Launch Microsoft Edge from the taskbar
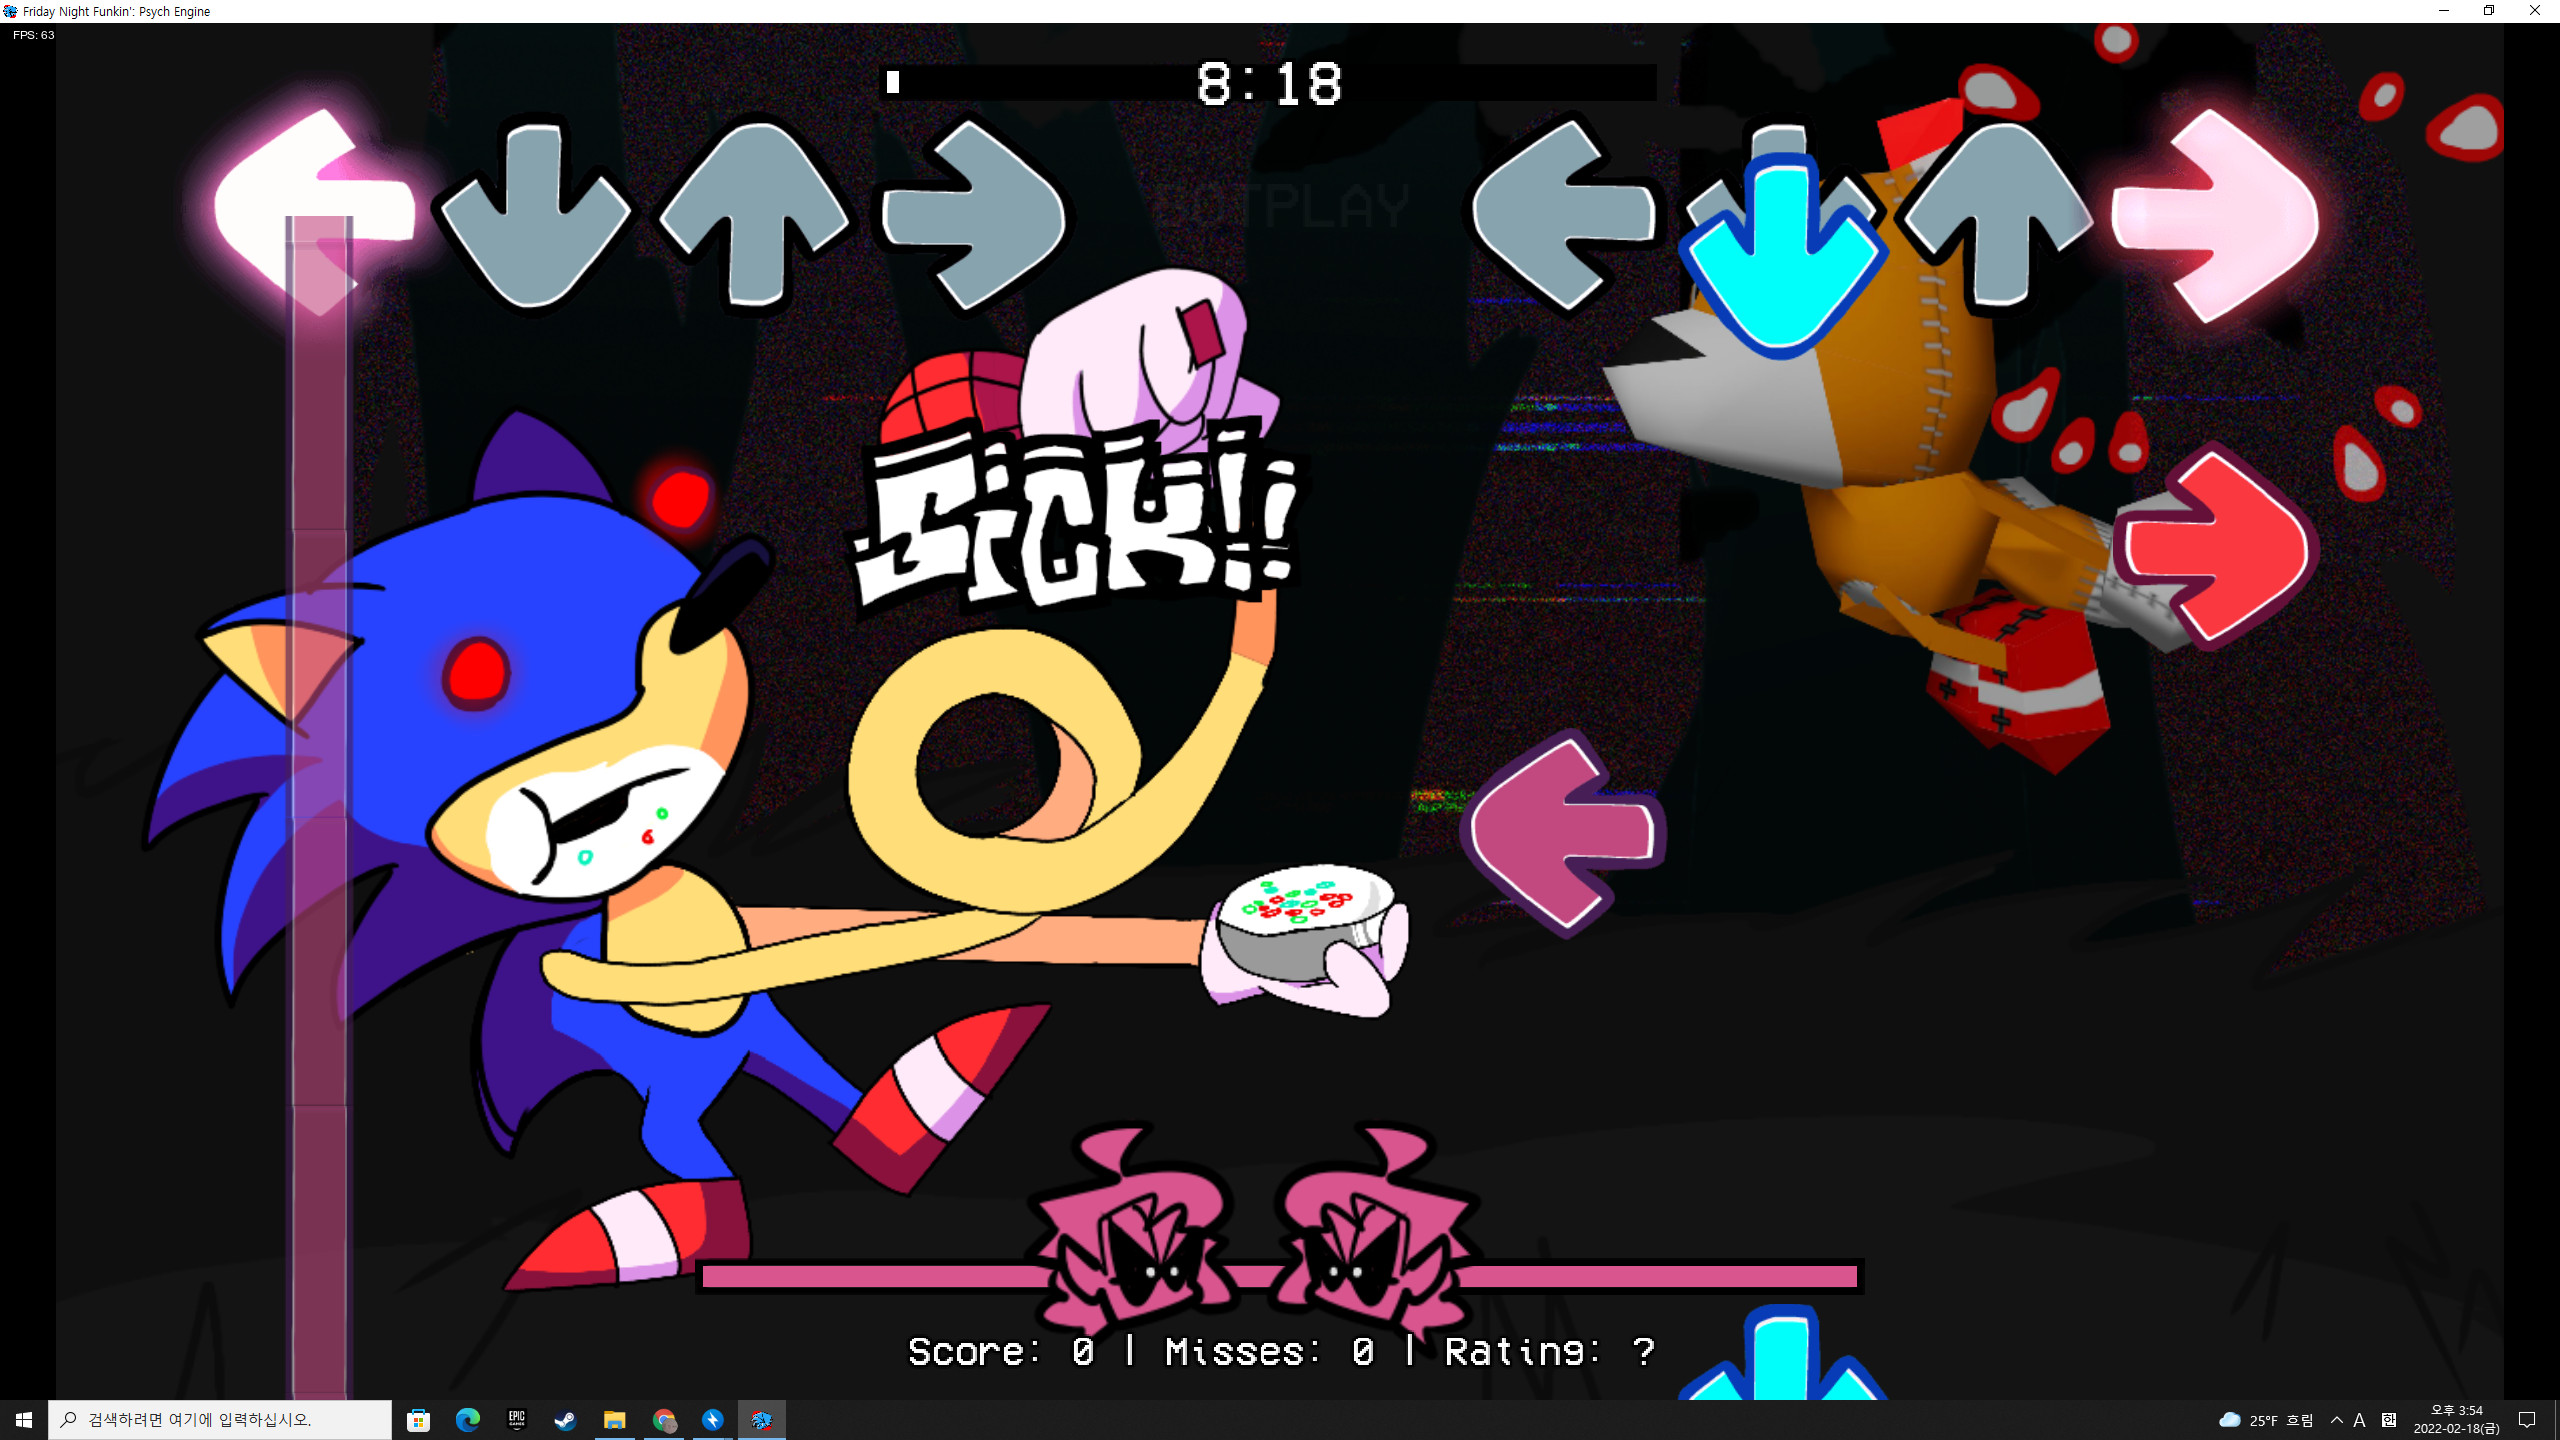 [467, 1420]
